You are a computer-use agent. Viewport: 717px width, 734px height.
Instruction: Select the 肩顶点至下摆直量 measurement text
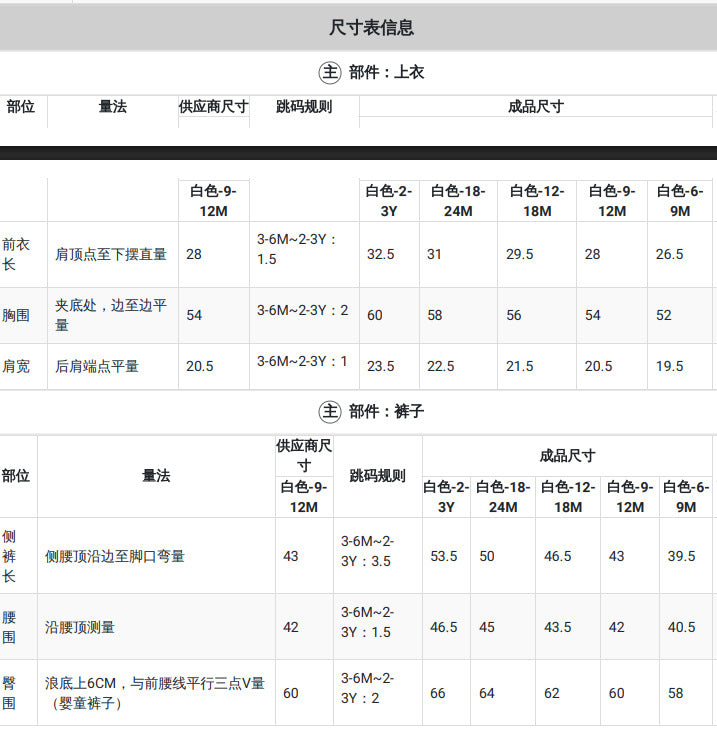[111, 254]
